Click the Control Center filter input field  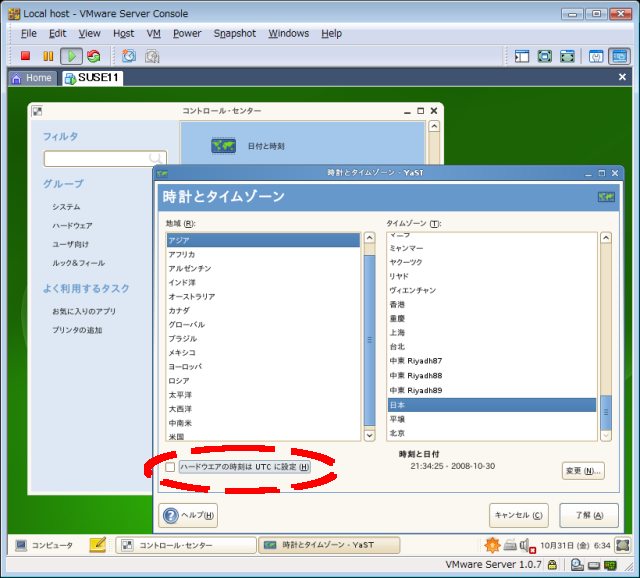tap(105, 158)
